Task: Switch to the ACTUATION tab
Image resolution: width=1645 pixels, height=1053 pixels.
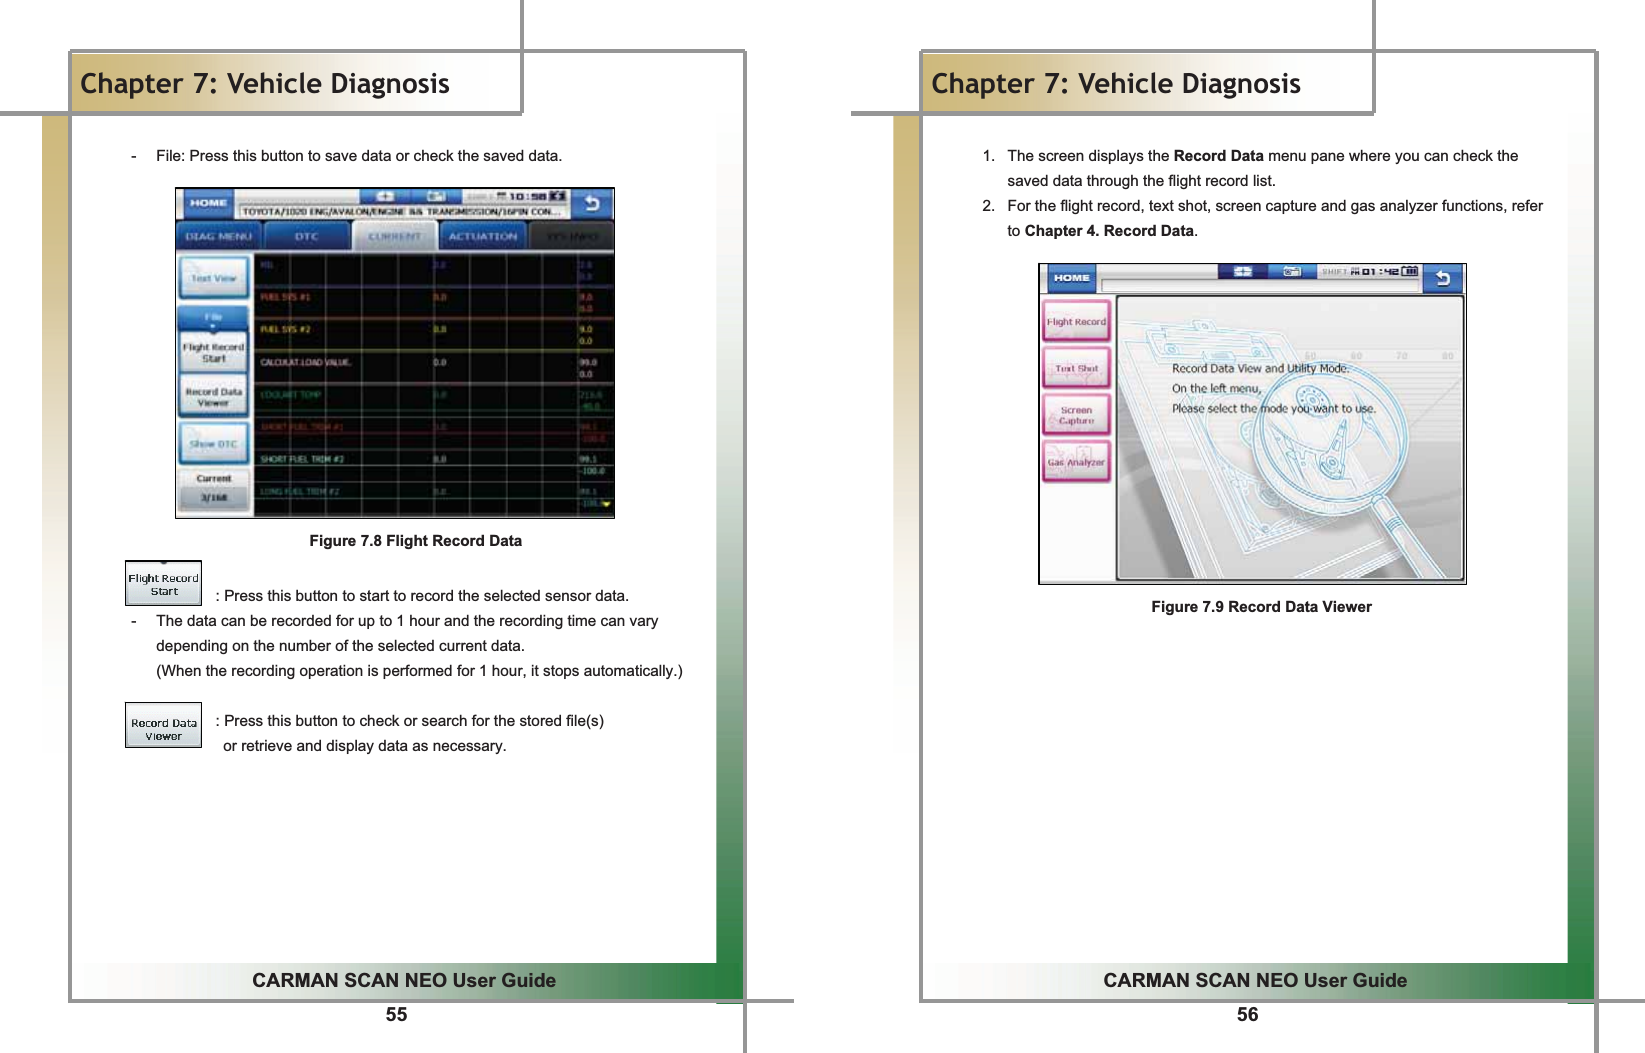Action: click(483, 236)
